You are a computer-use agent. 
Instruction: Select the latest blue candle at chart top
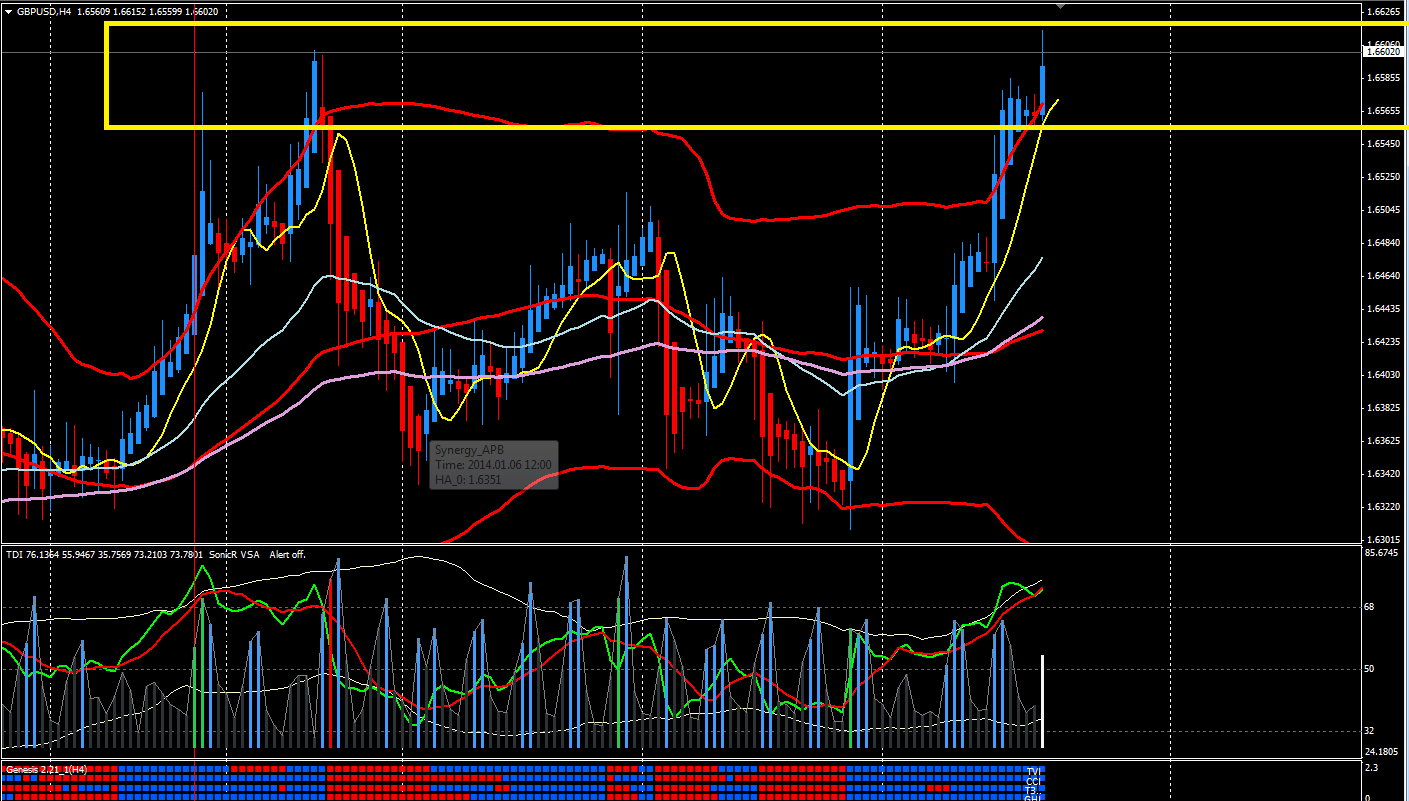(x=1043, y=82)
